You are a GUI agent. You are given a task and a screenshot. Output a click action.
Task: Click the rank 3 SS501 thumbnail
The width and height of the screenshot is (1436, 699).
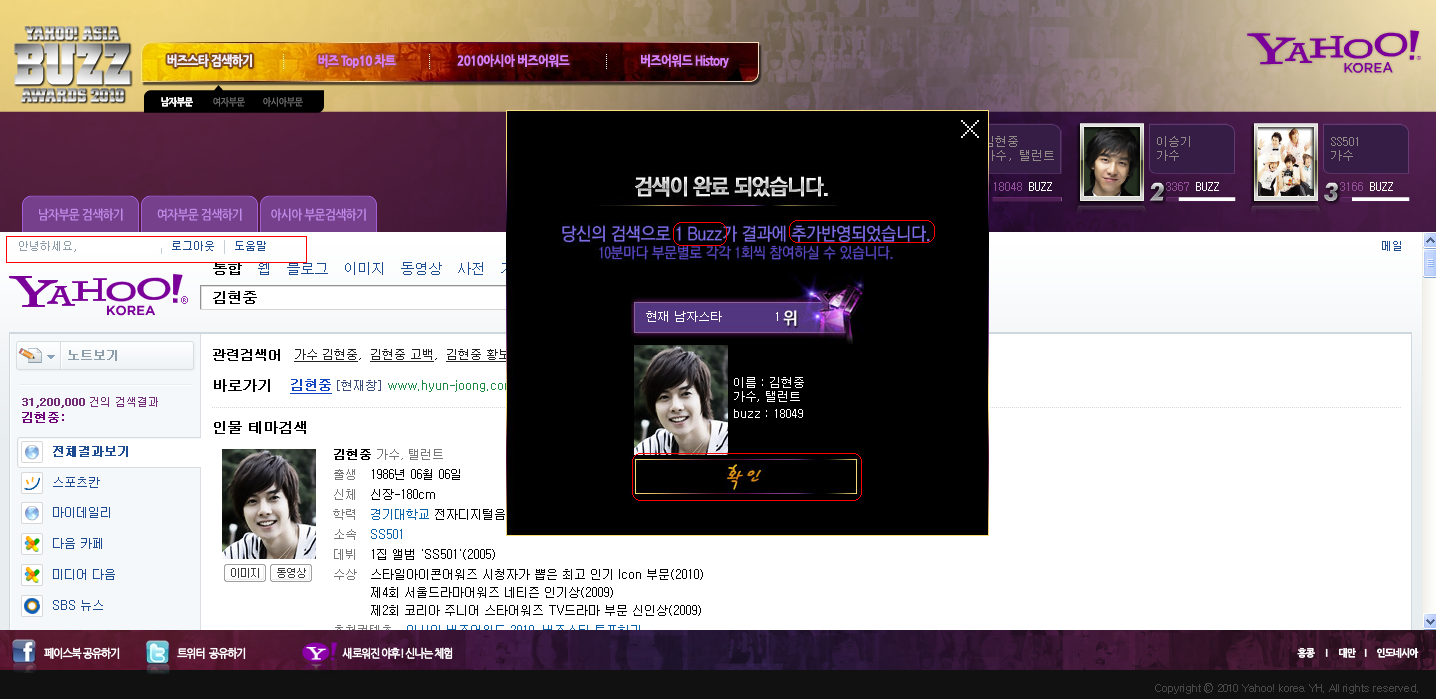click(x=1286, y=162)
